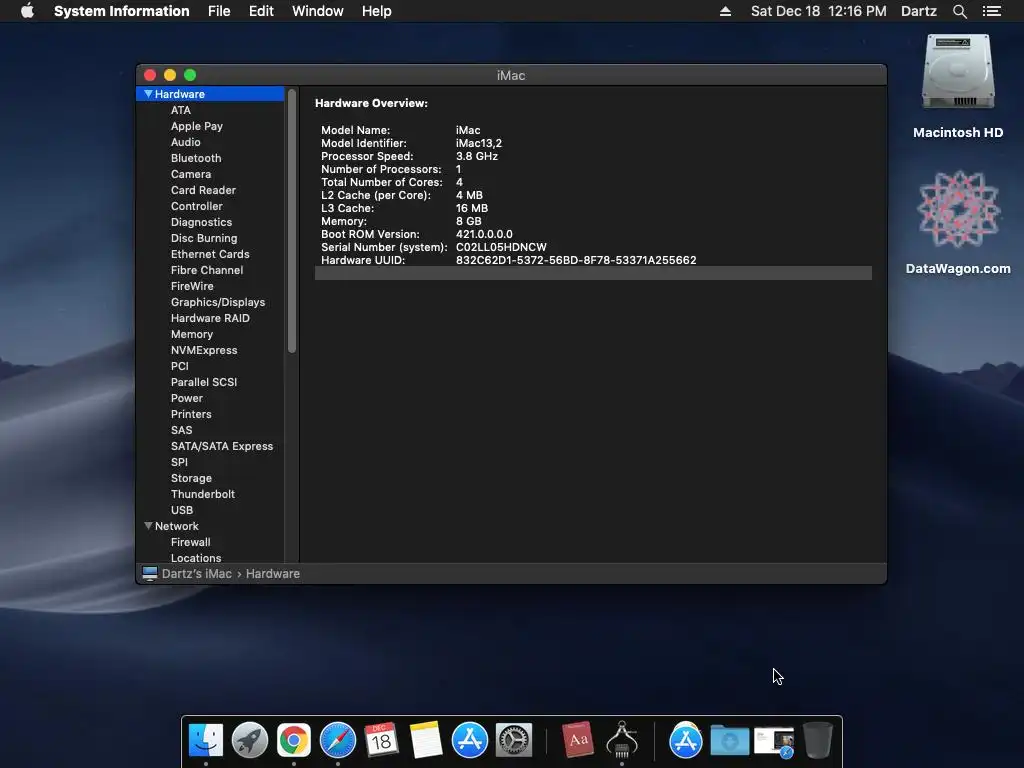This screenshot has width=1024, height=768.
Task: Open the Help menu
Action: point(376,11)
